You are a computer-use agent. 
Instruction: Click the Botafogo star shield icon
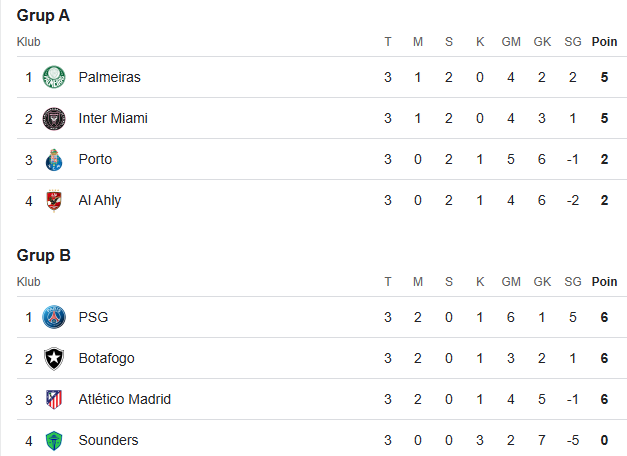54,358
